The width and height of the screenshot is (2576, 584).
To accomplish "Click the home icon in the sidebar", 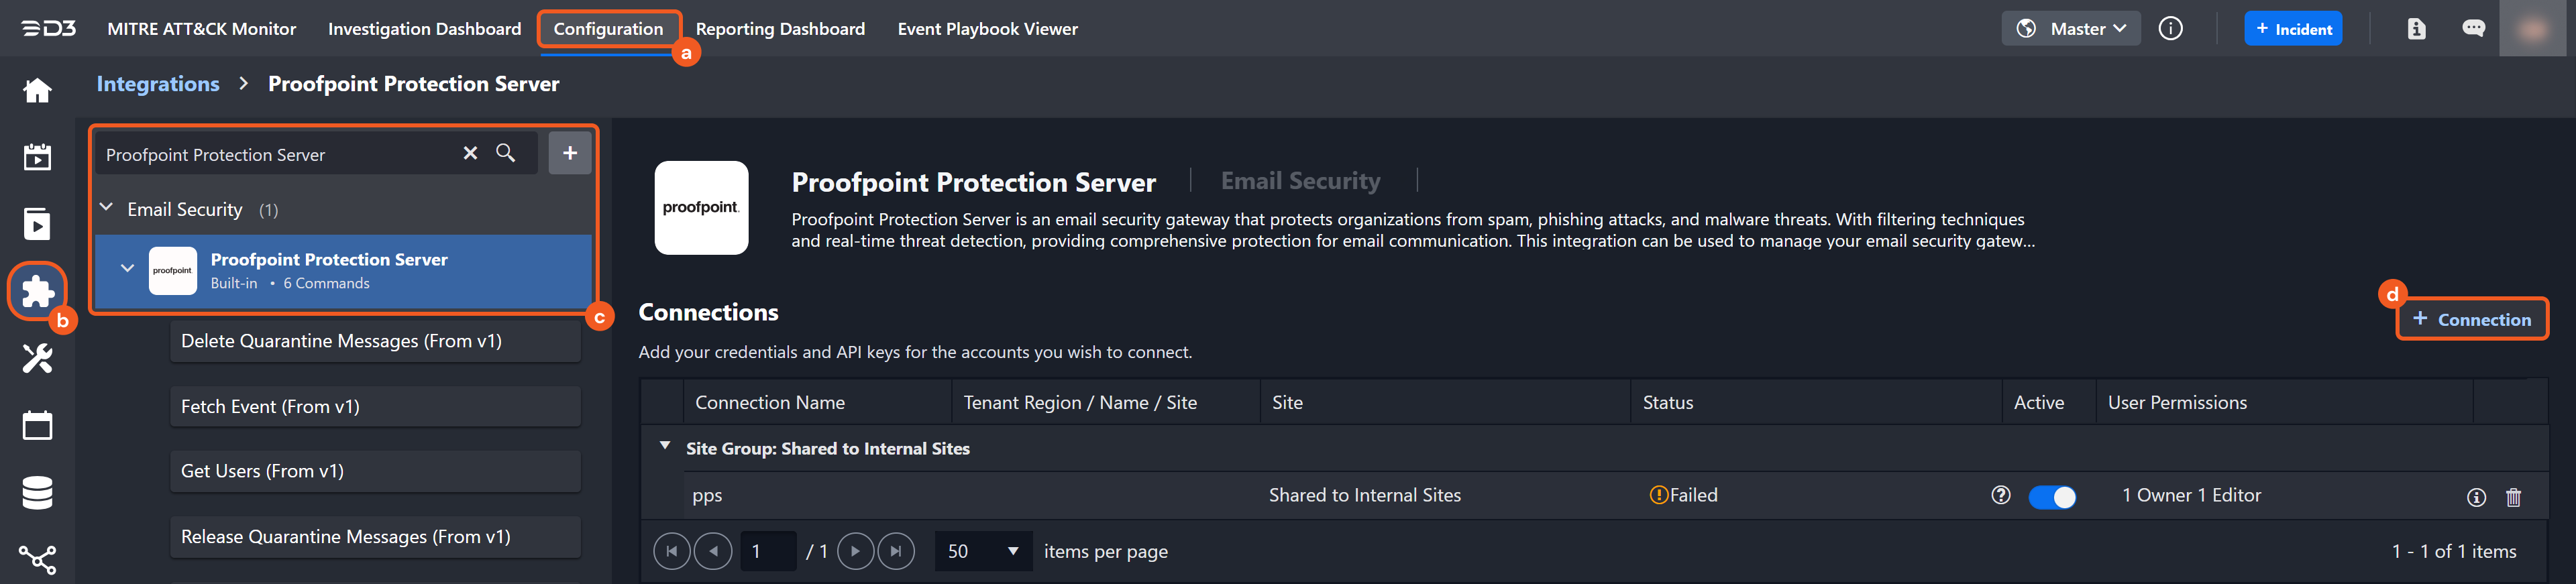I will (x=37, y=91).
